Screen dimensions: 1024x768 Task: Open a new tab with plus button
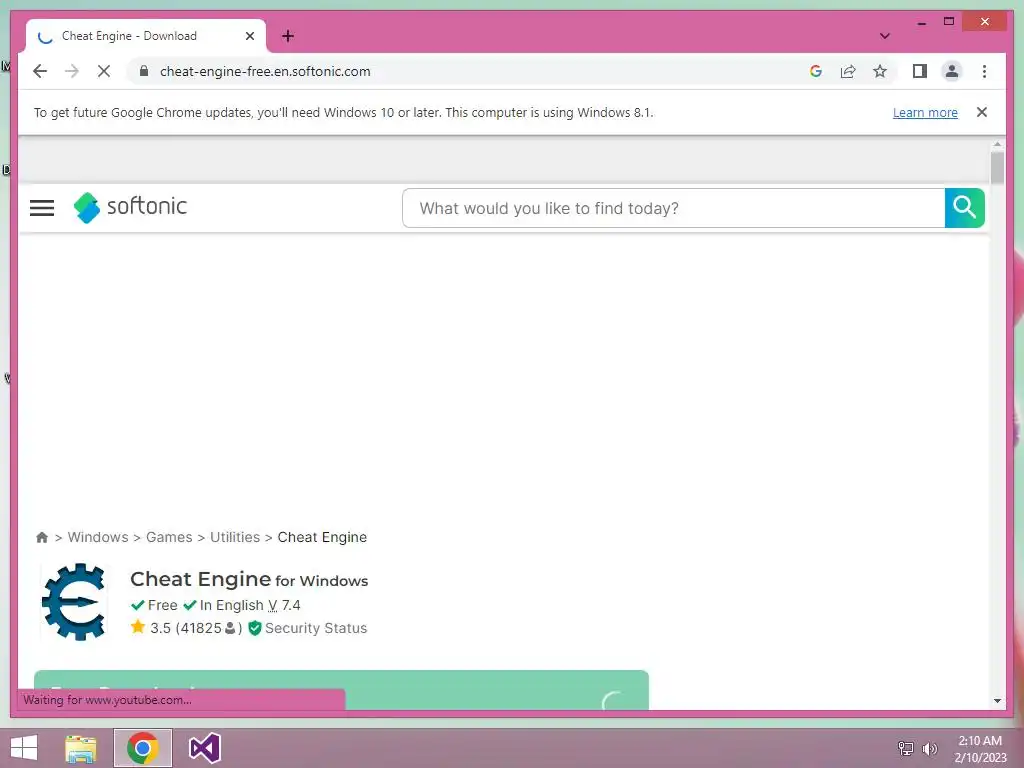pyautogui.click(x=288, y=36)
